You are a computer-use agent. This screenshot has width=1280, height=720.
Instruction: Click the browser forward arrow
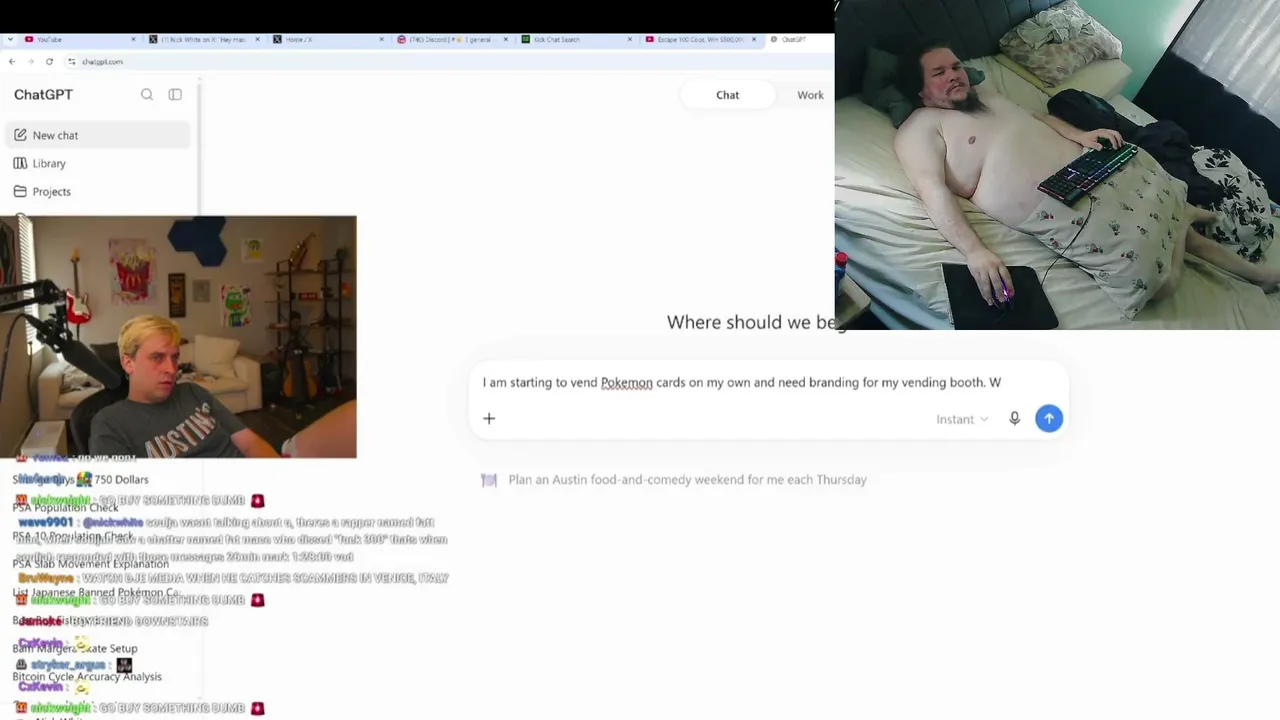[x=31, y=61]
